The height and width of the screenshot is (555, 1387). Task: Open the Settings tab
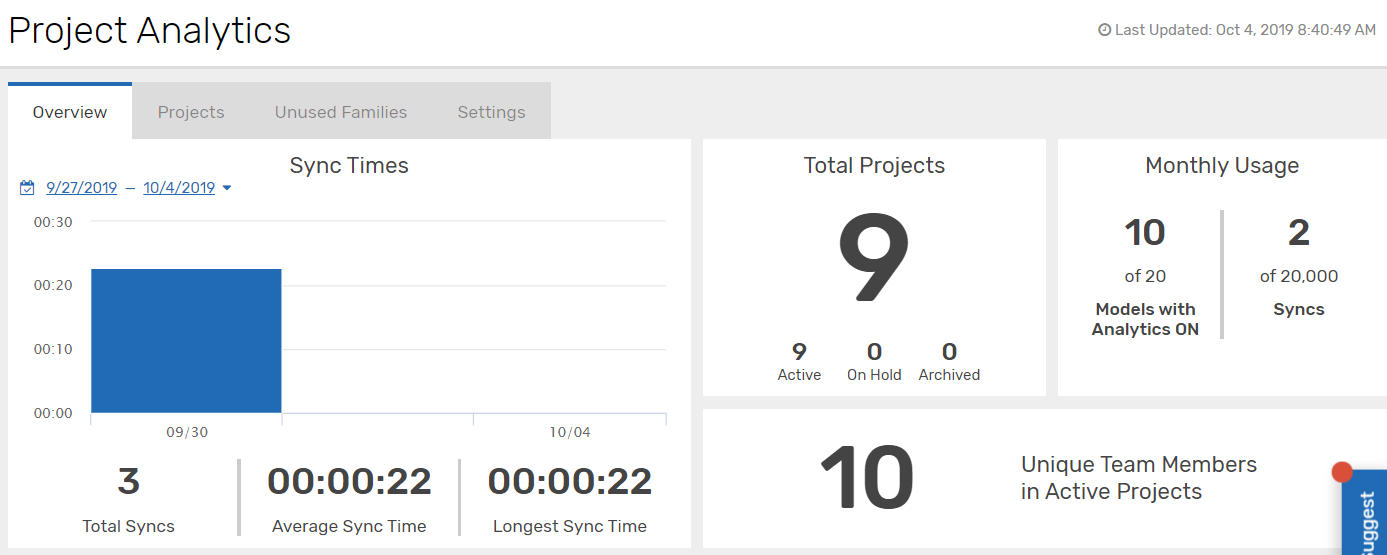(x=491, y=112)
